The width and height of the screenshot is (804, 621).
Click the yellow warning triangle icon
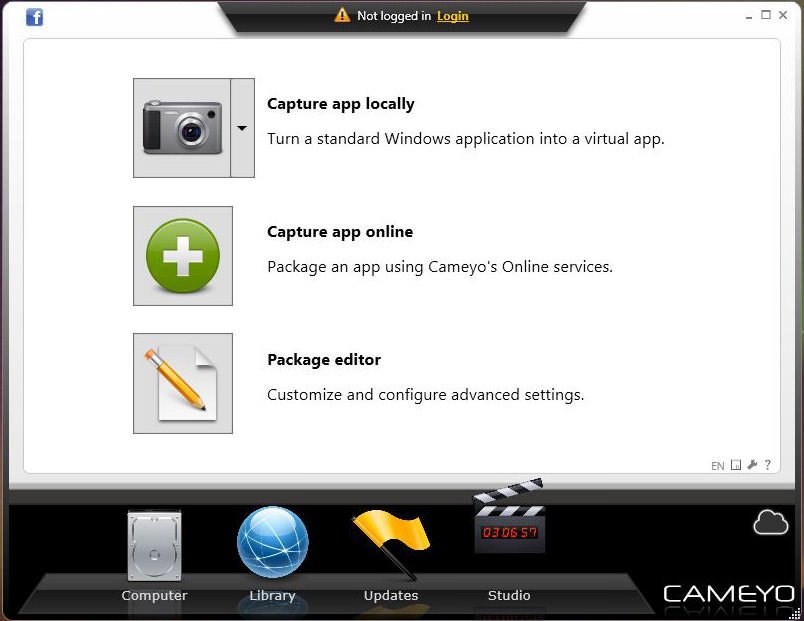342,15
